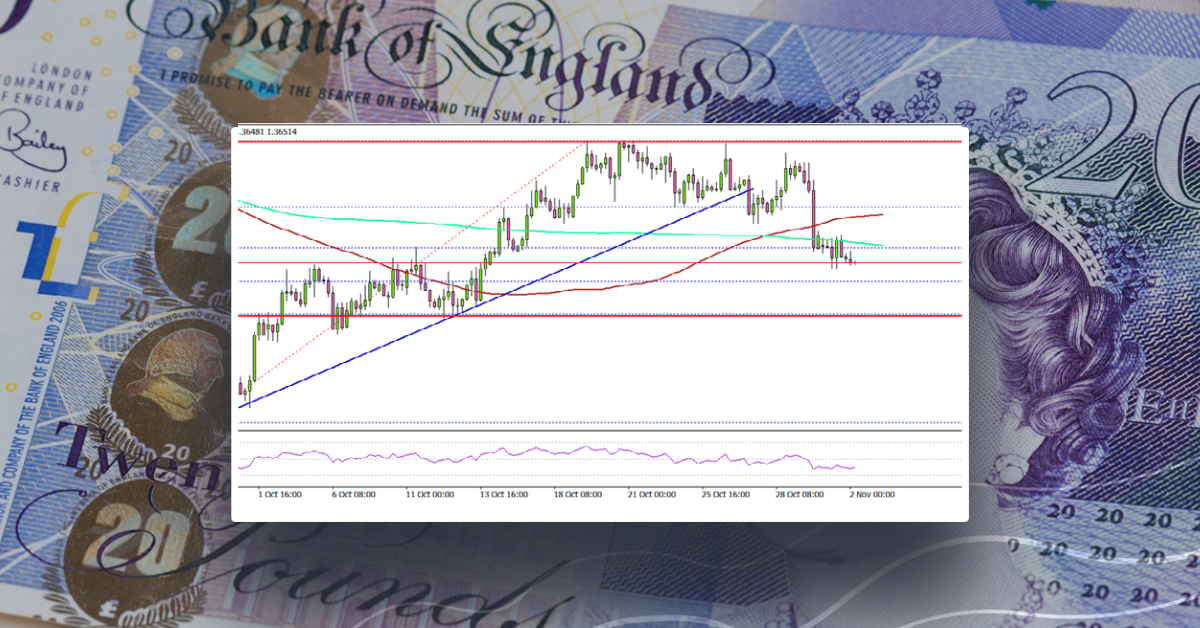Click the lower red support line

pos(600,318)
